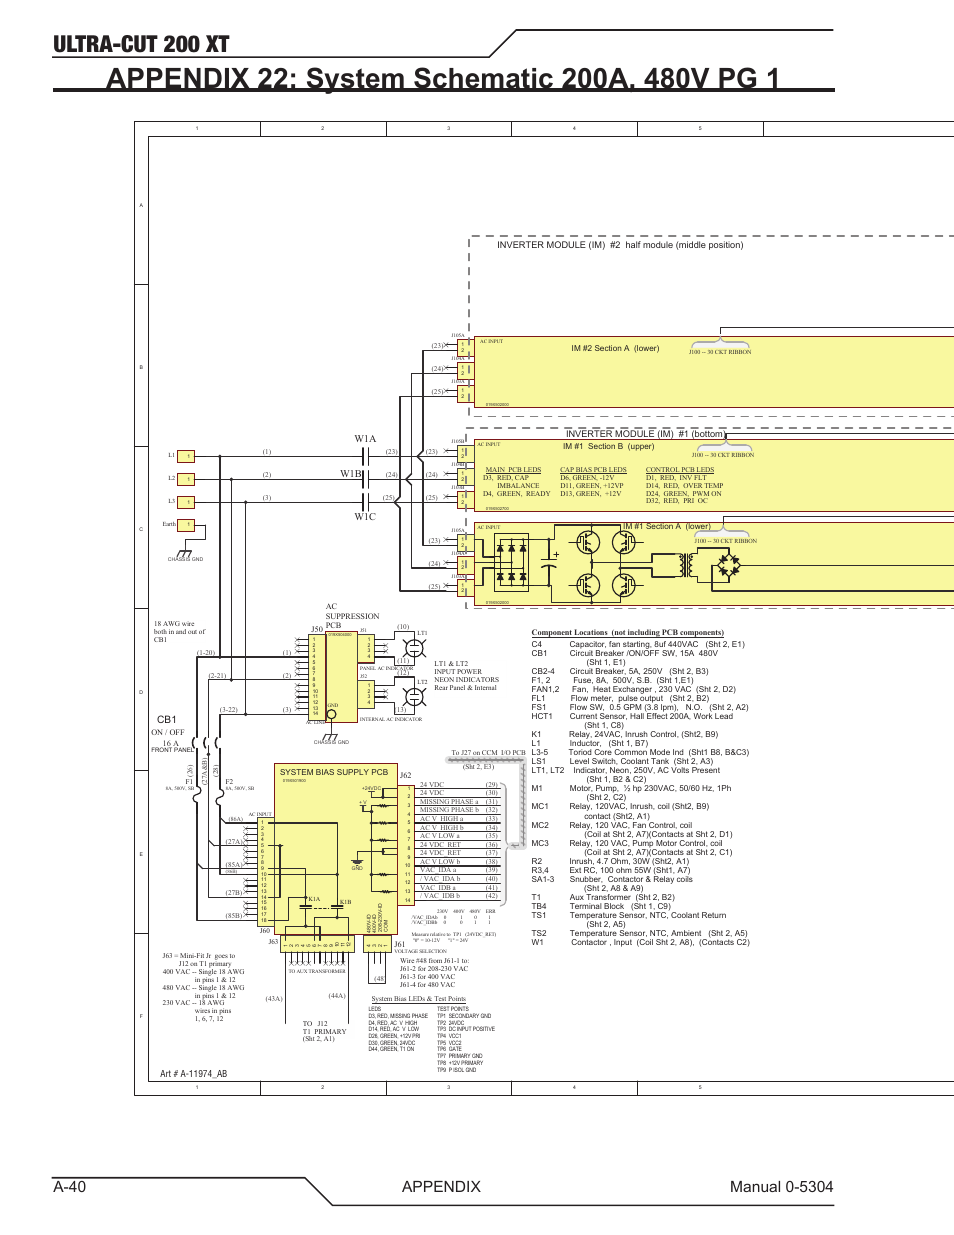
Task: Select the IM #1 Section B (upper) label
Action: click(608, 447)
